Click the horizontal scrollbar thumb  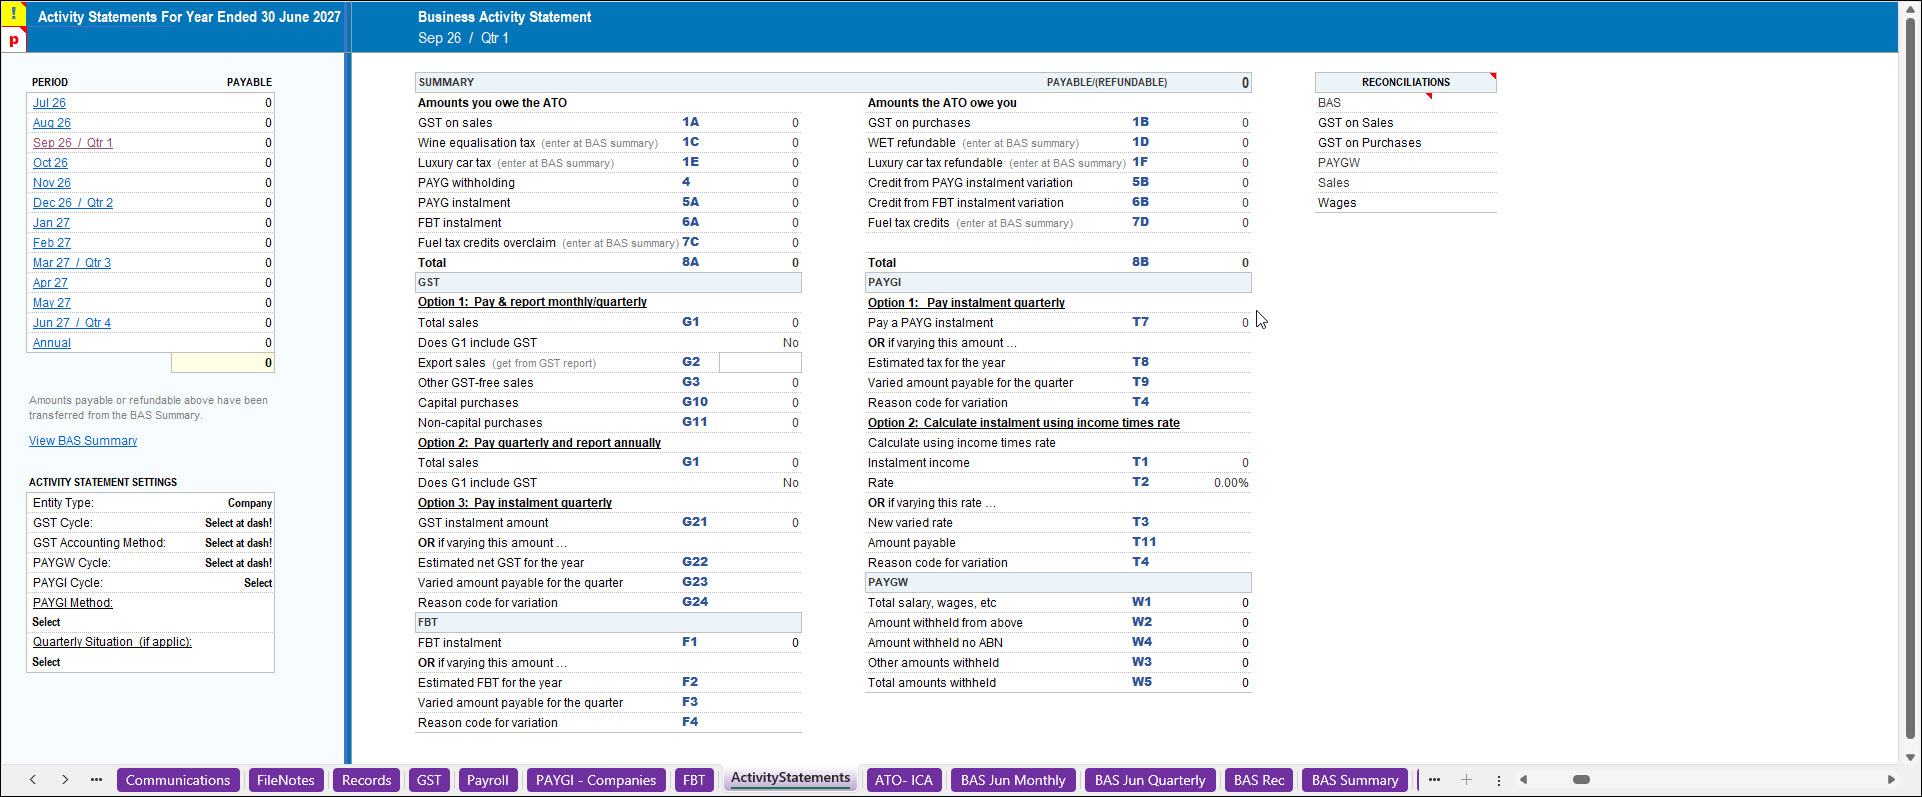[x=1581, y=780]
